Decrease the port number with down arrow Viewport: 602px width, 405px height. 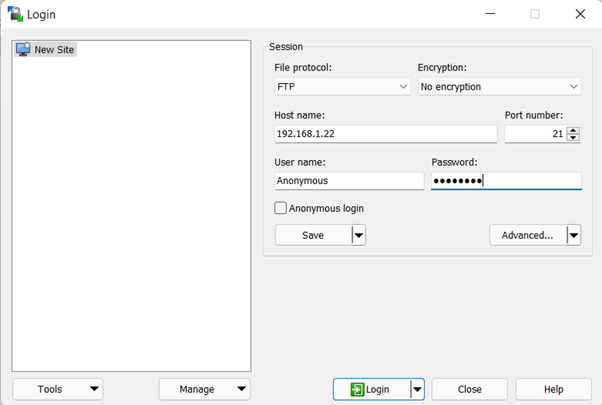pyautogui.click(x=573, y=138)
